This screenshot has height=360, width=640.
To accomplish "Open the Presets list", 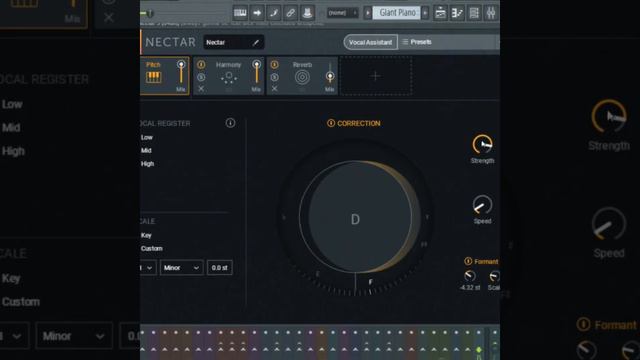I will (417, 42).
